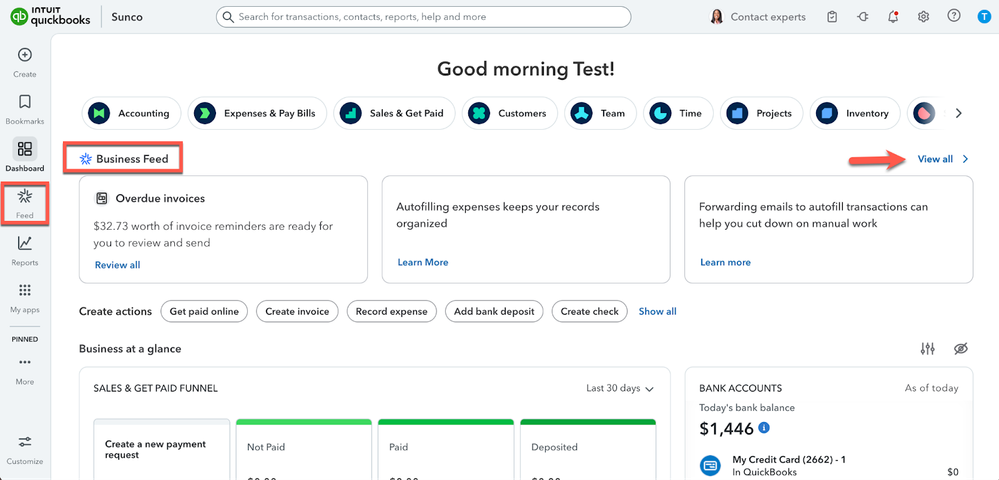Go to Reports in the sidebar
This screenshot has height=480, width=999.
[x=25, y=243]
